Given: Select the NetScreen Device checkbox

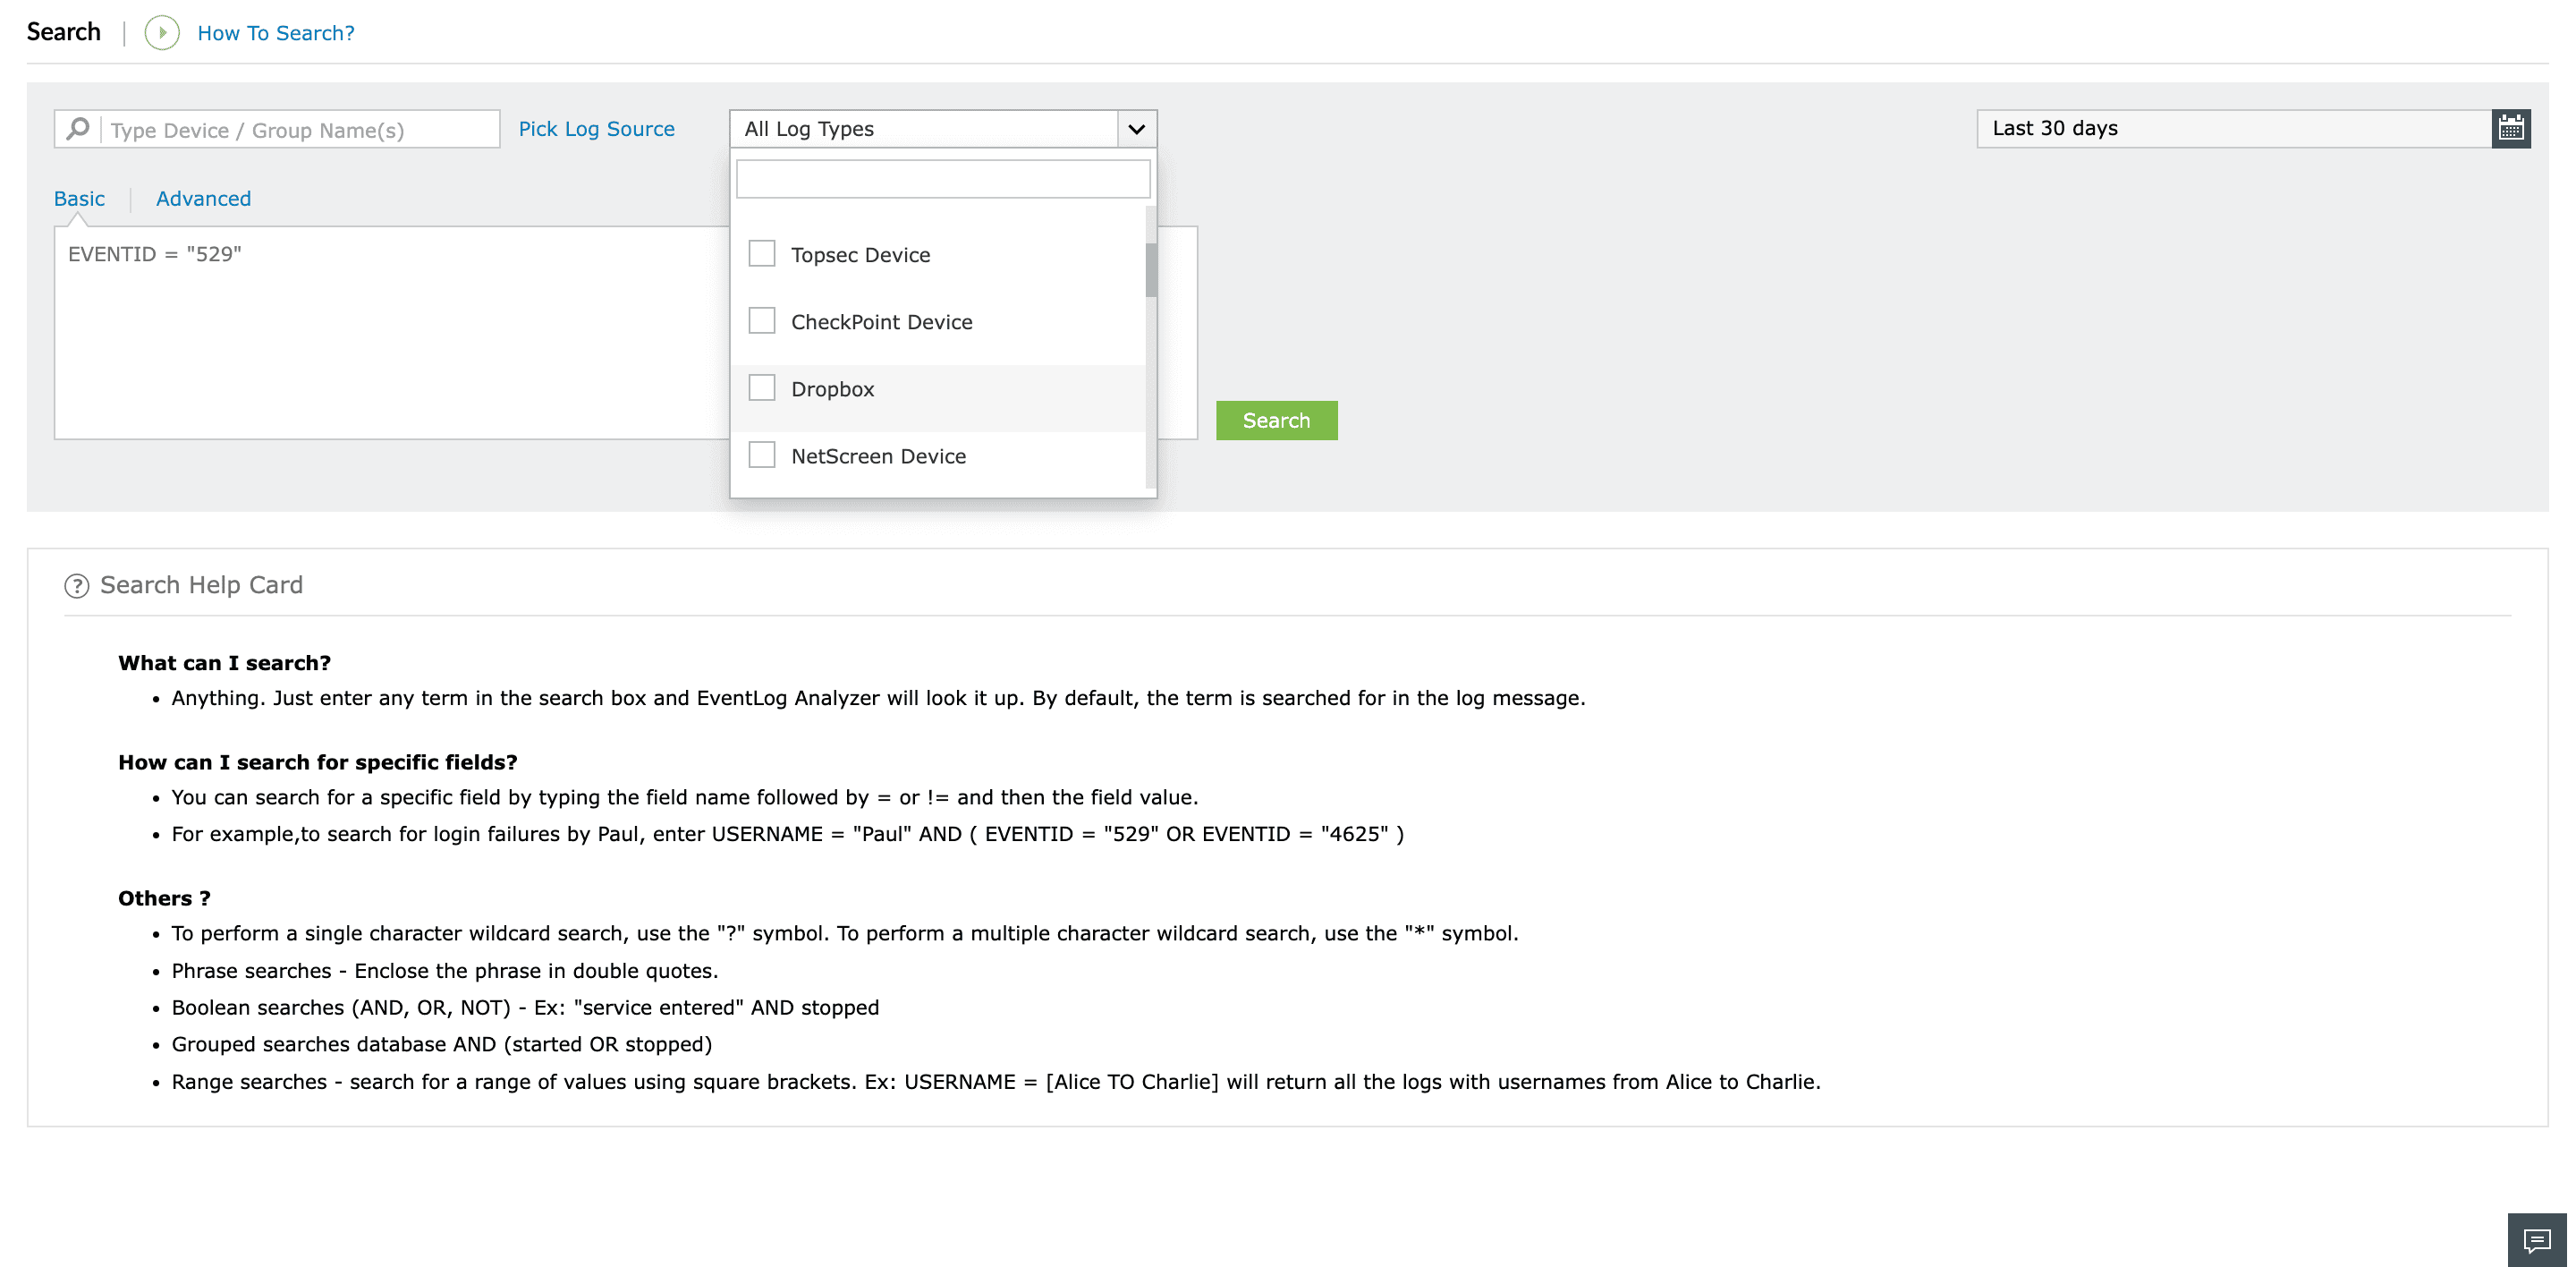Looking at the screenshot, I should pyautogui.click(x=762, y=455).
